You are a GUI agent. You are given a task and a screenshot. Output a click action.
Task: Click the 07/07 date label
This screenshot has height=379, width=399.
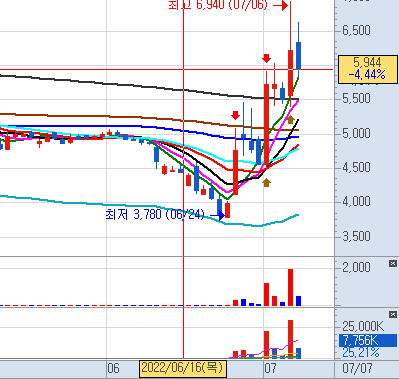pos(357,368)
